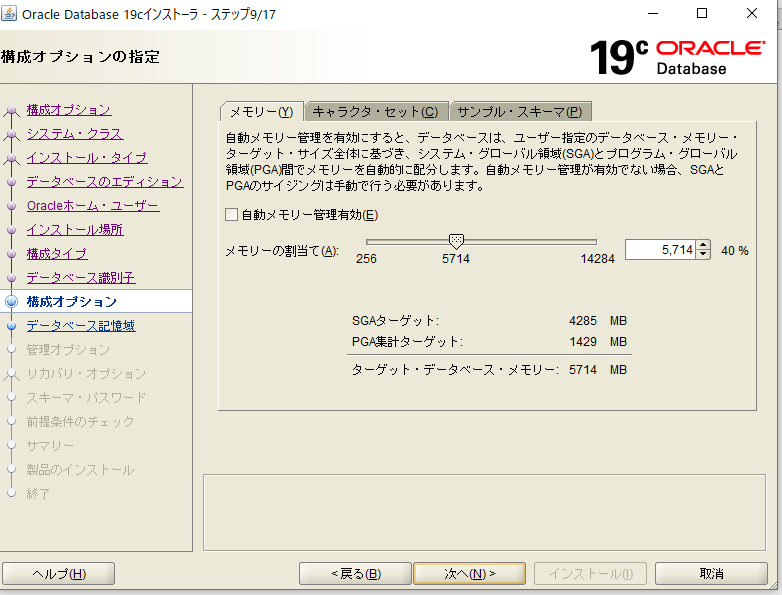The width and height of the screenshot is (782, 595).
Task: Click the 次へ(N) button
Action: (x=470, y=573)
